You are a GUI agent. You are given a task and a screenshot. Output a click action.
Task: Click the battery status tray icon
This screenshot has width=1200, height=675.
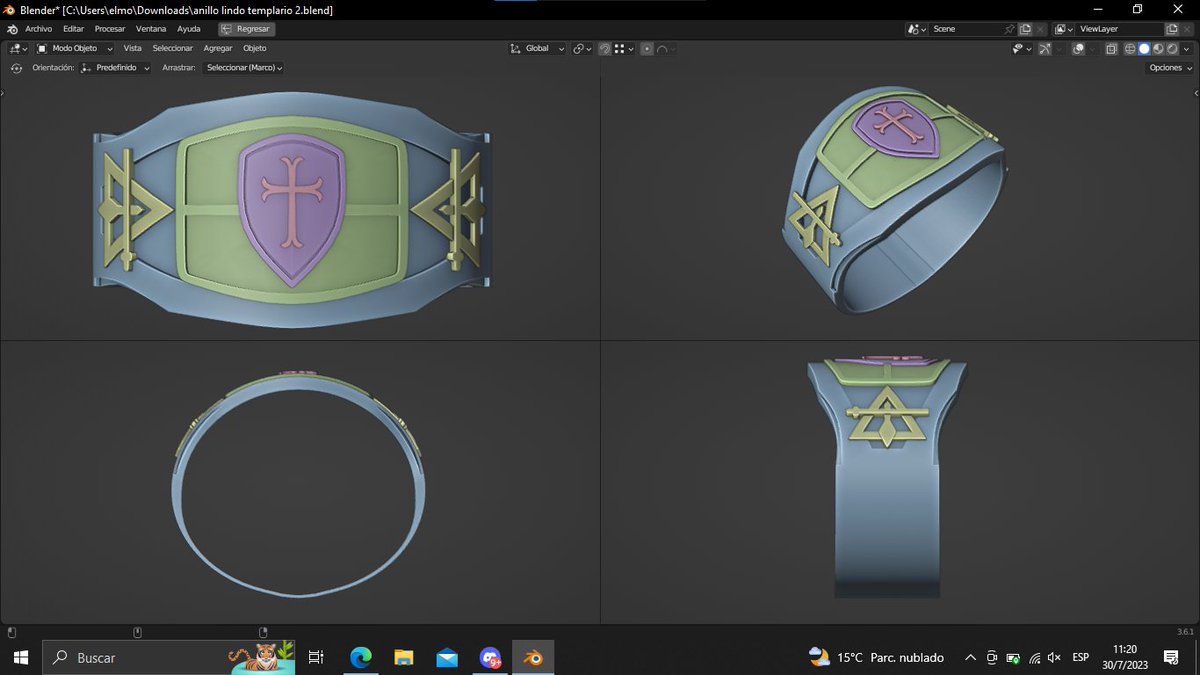point(1013,657)
